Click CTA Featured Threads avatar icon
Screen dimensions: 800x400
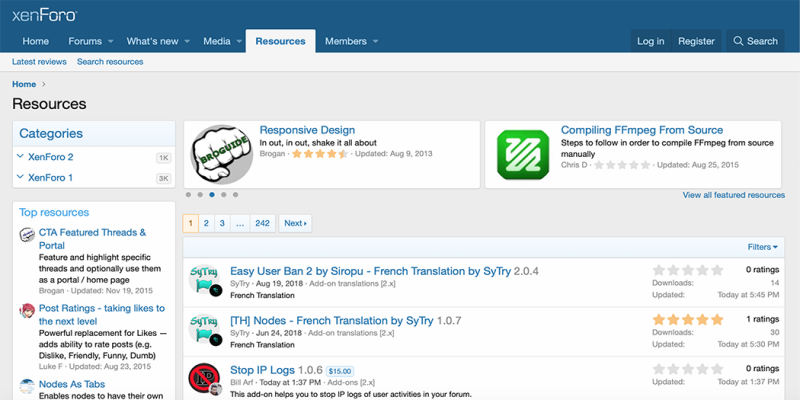pyautogui.click(x=27, y=235)
